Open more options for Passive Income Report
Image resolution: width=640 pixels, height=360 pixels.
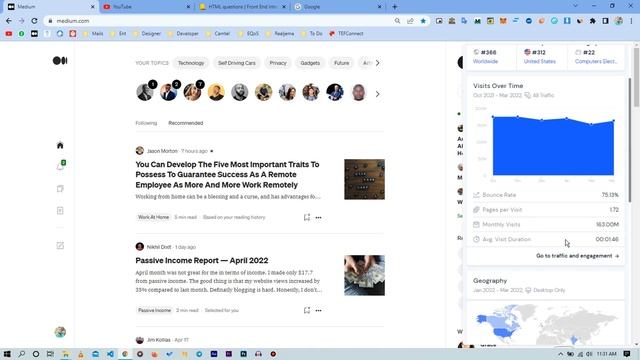tap(318, 311)
